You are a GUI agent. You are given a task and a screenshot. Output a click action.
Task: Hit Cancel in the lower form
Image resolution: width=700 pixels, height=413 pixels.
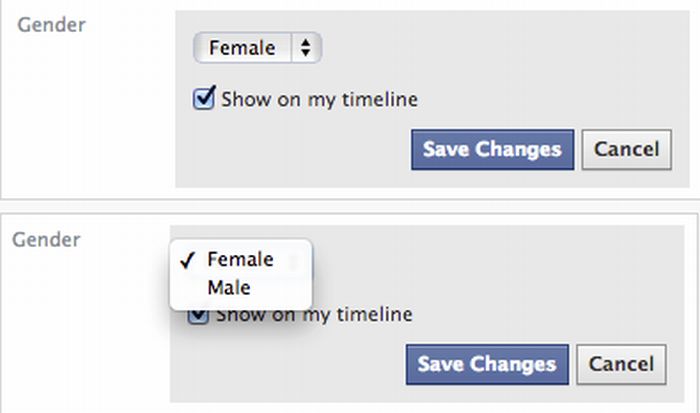(x=621, y=364)
